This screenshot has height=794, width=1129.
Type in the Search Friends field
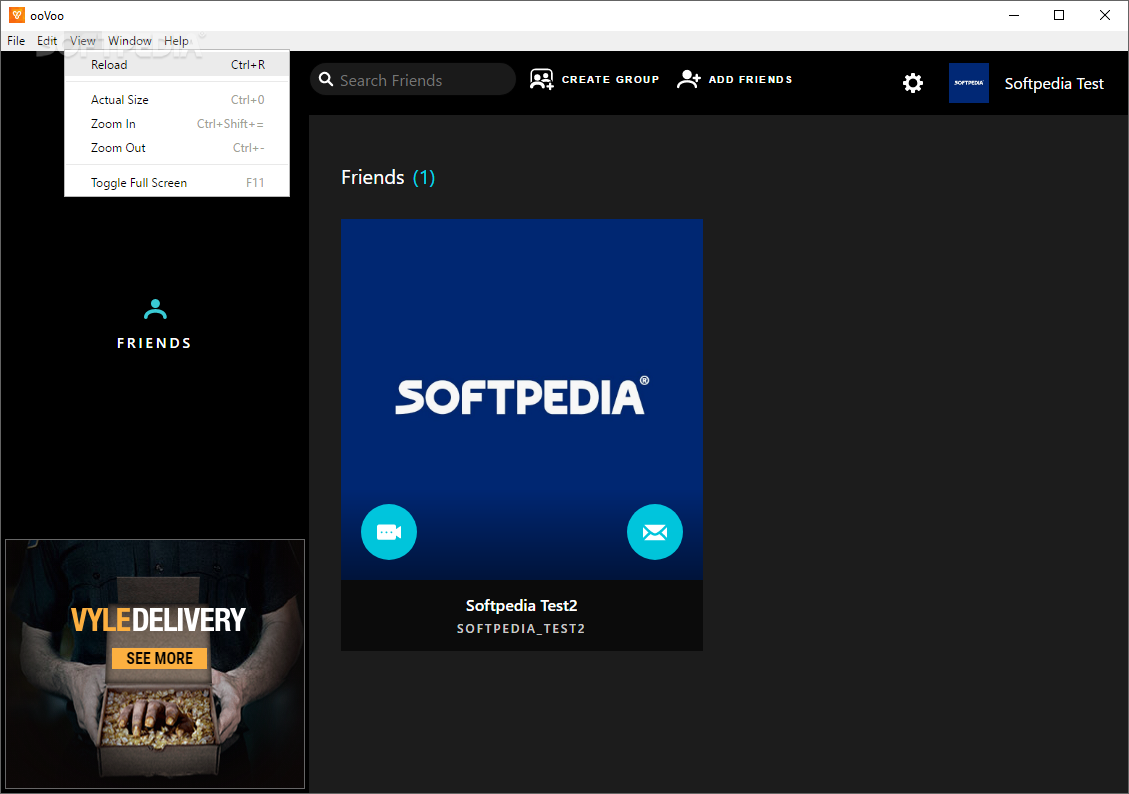tap(413, 79)
